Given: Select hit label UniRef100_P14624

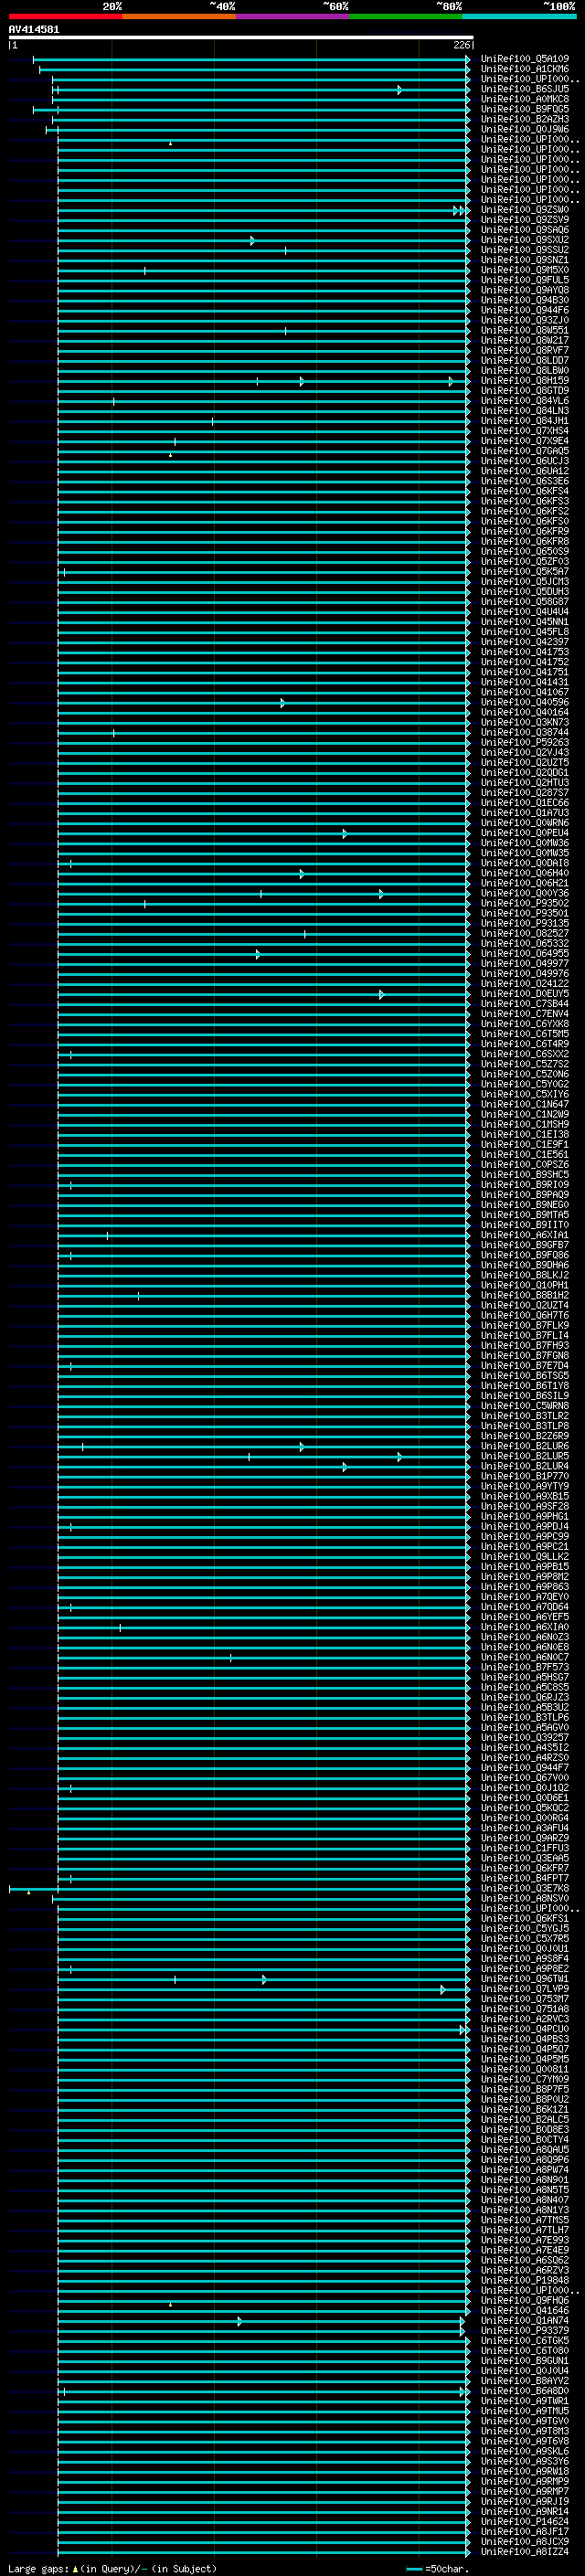Looking at the screenshot, I should click(525, 2522).
